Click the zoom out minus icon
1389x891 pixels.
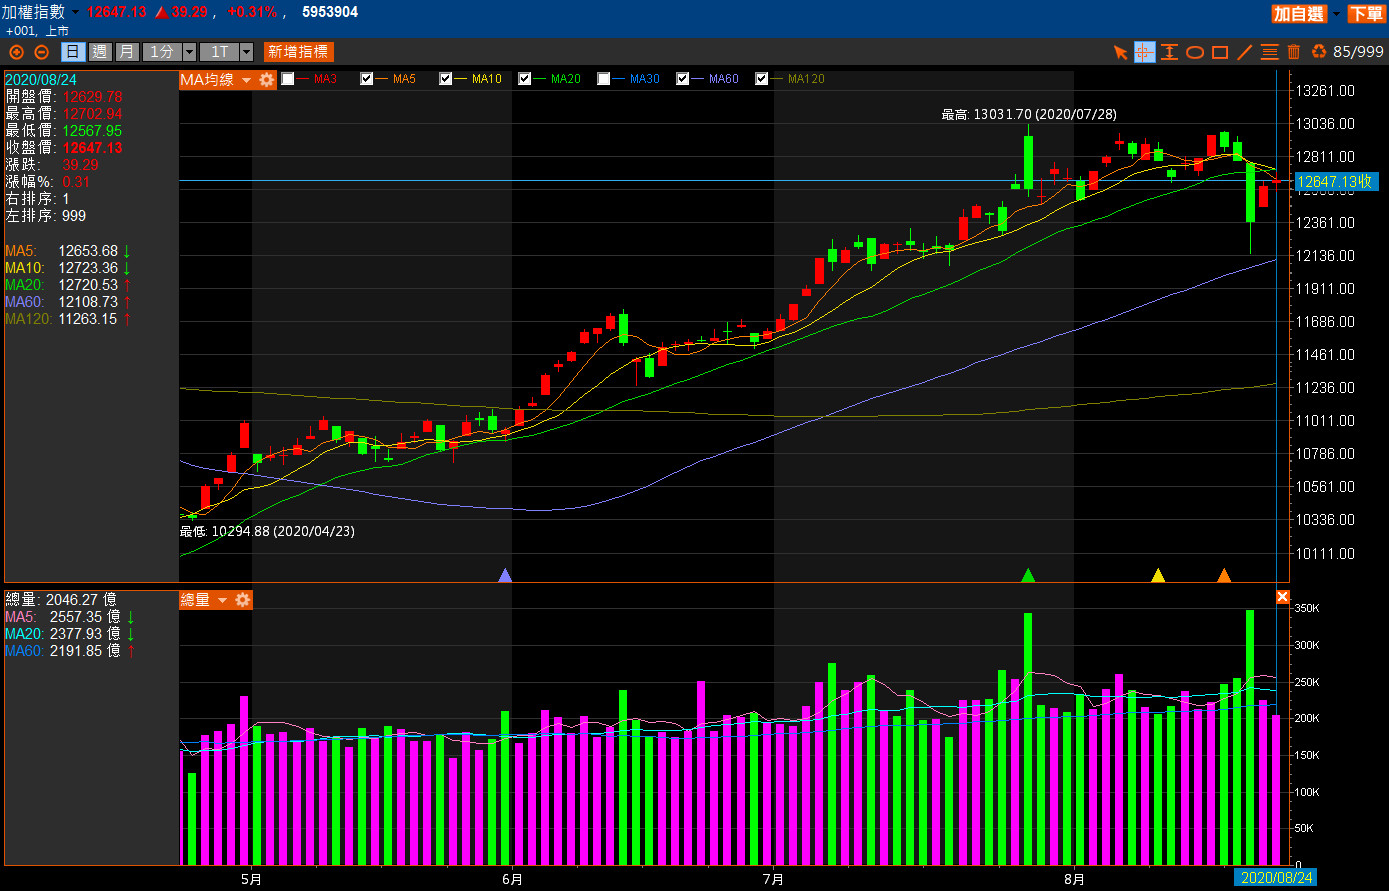tap(41, 52)
